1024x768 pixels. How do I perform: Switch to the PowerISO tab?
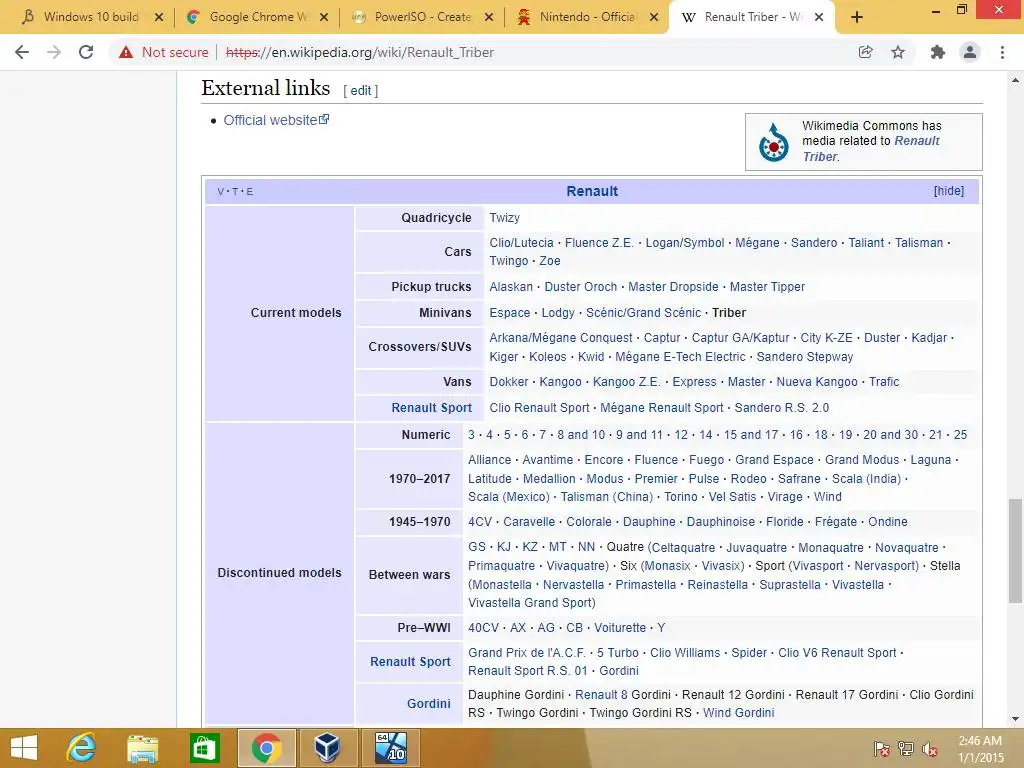(423, 17)
